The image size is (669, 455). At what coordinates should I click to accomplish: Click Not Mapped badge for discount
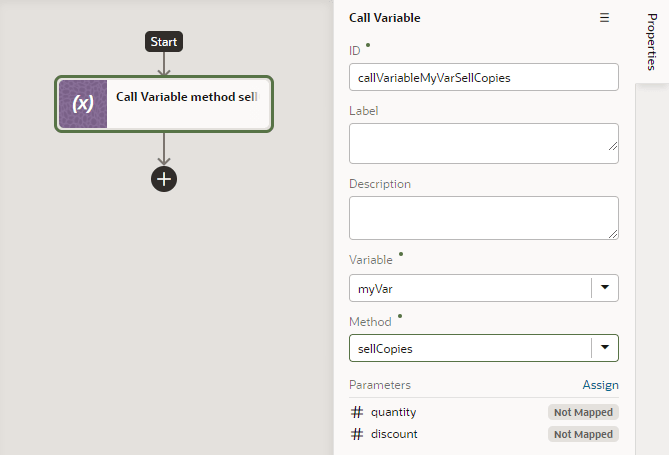click(583, 434)
